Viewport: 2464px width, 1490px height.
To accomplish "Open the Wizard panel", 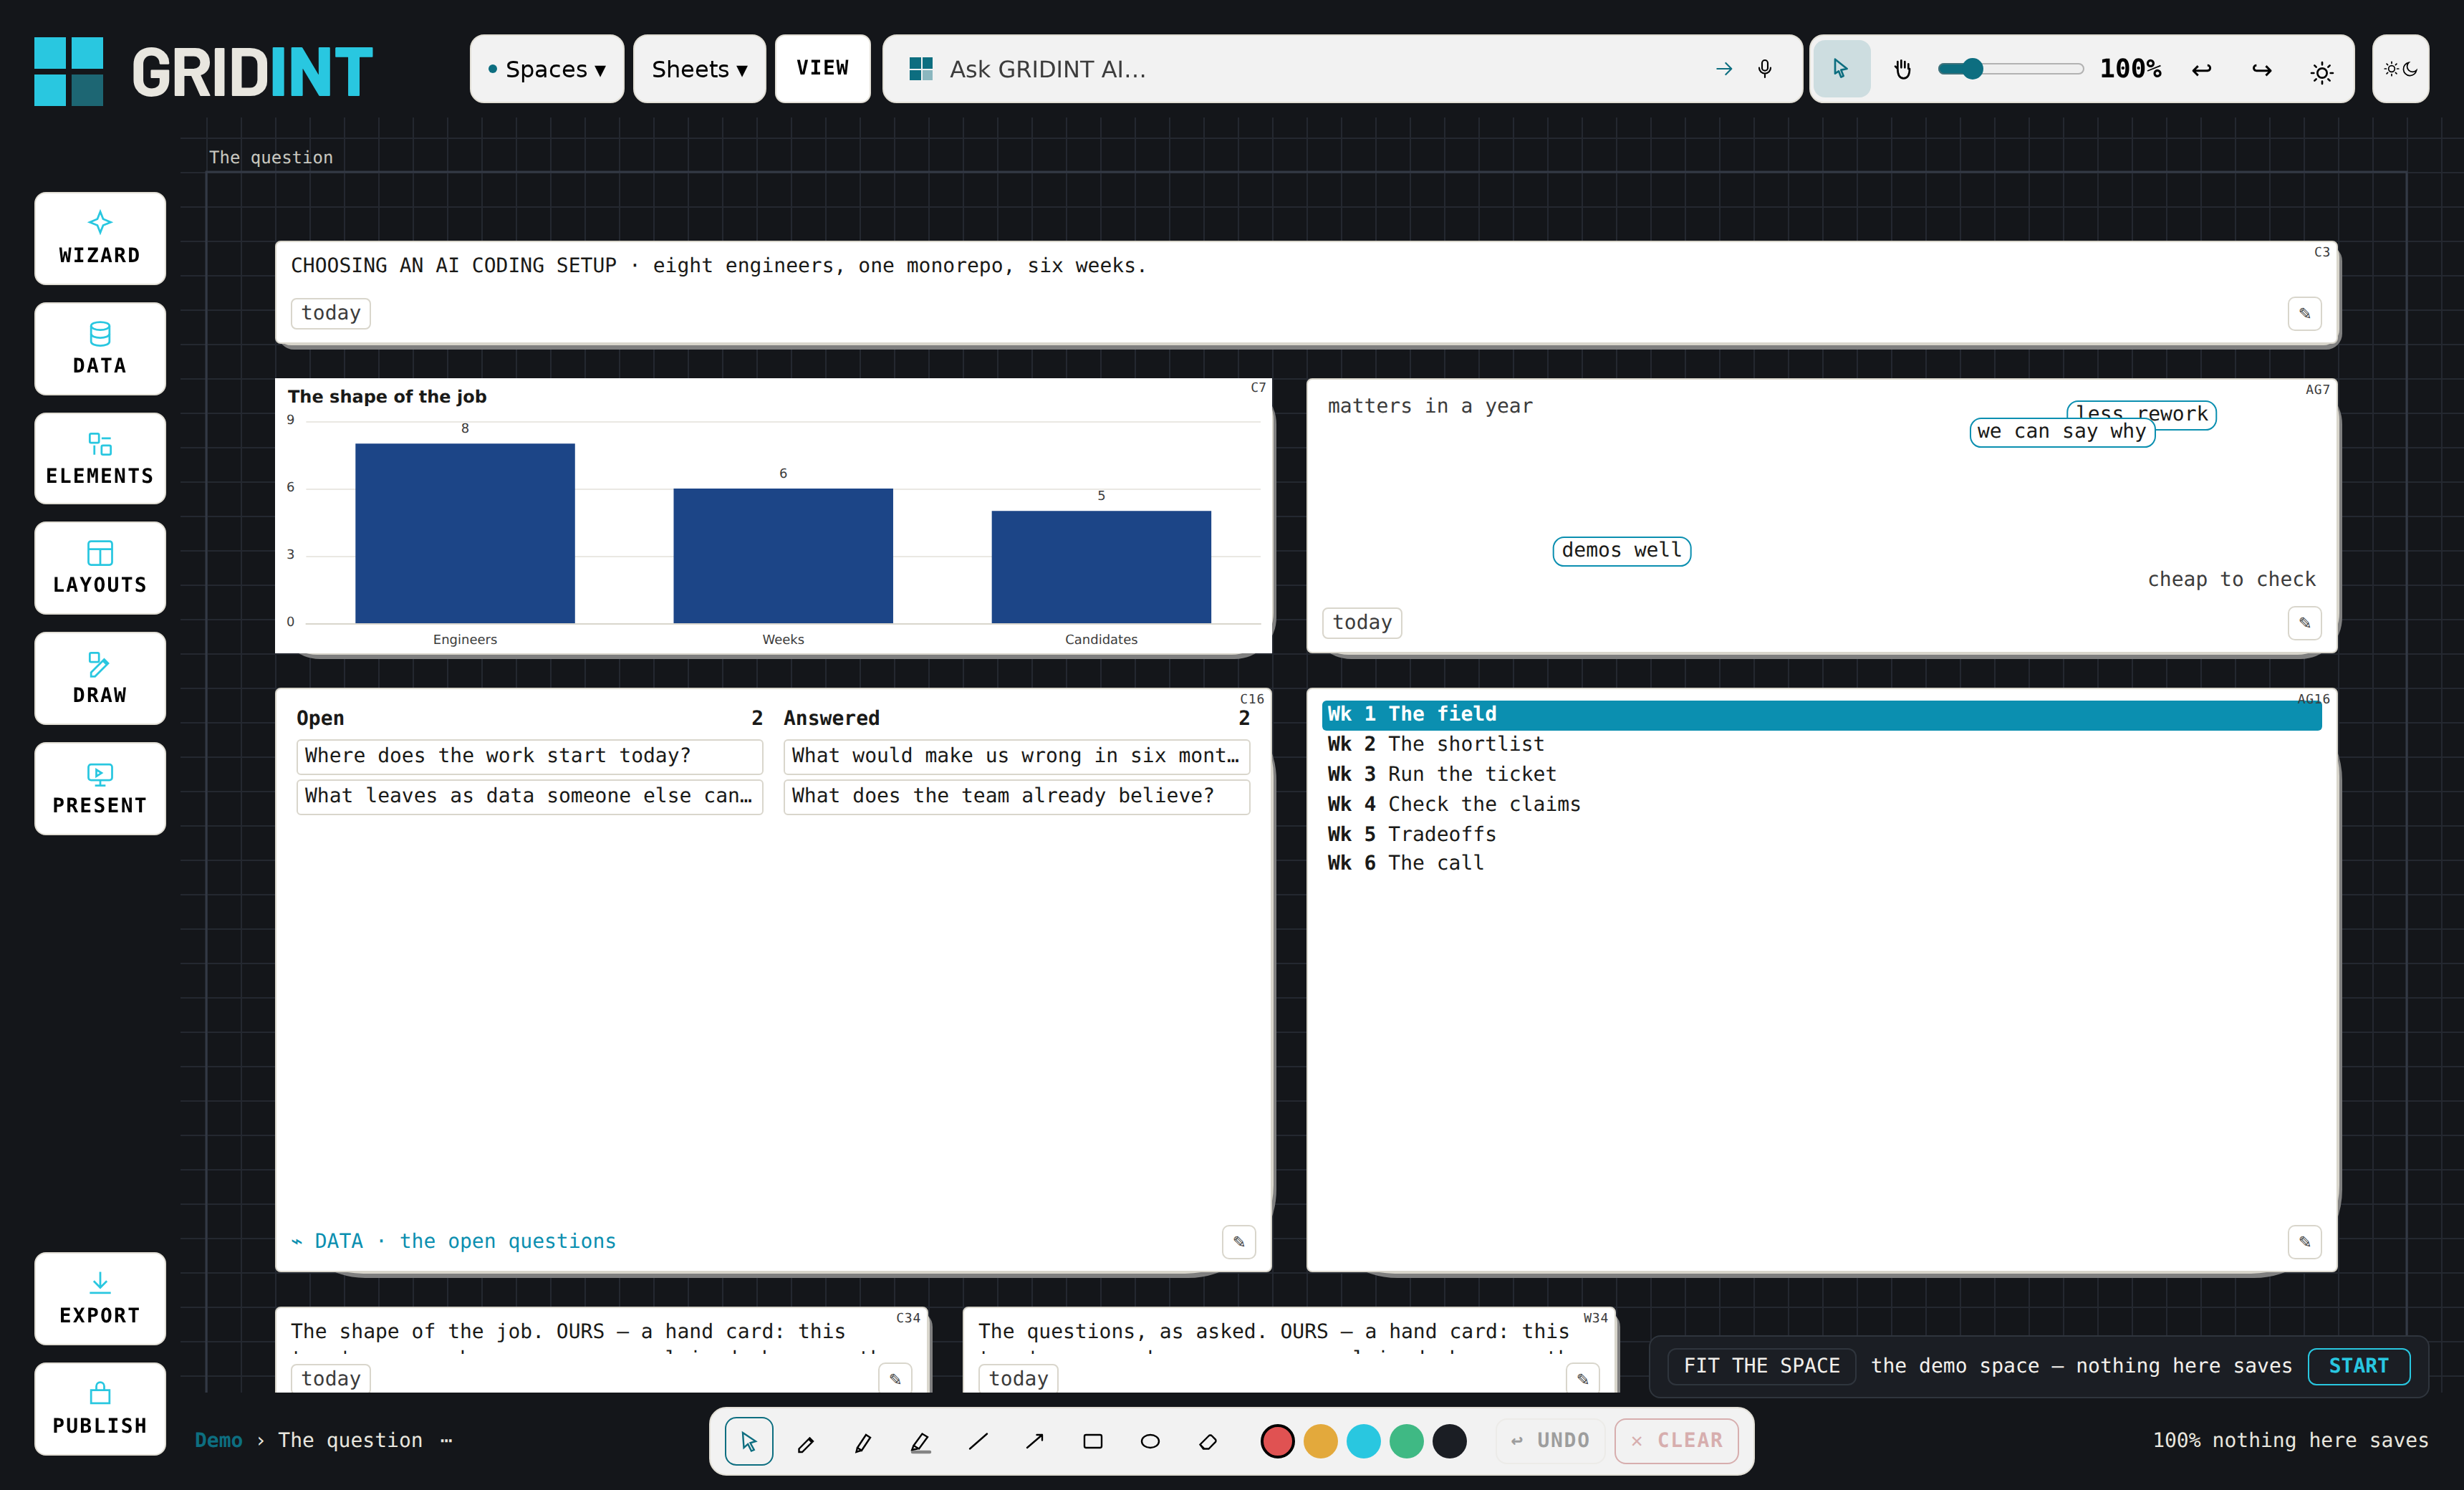I will click(100, 238).
